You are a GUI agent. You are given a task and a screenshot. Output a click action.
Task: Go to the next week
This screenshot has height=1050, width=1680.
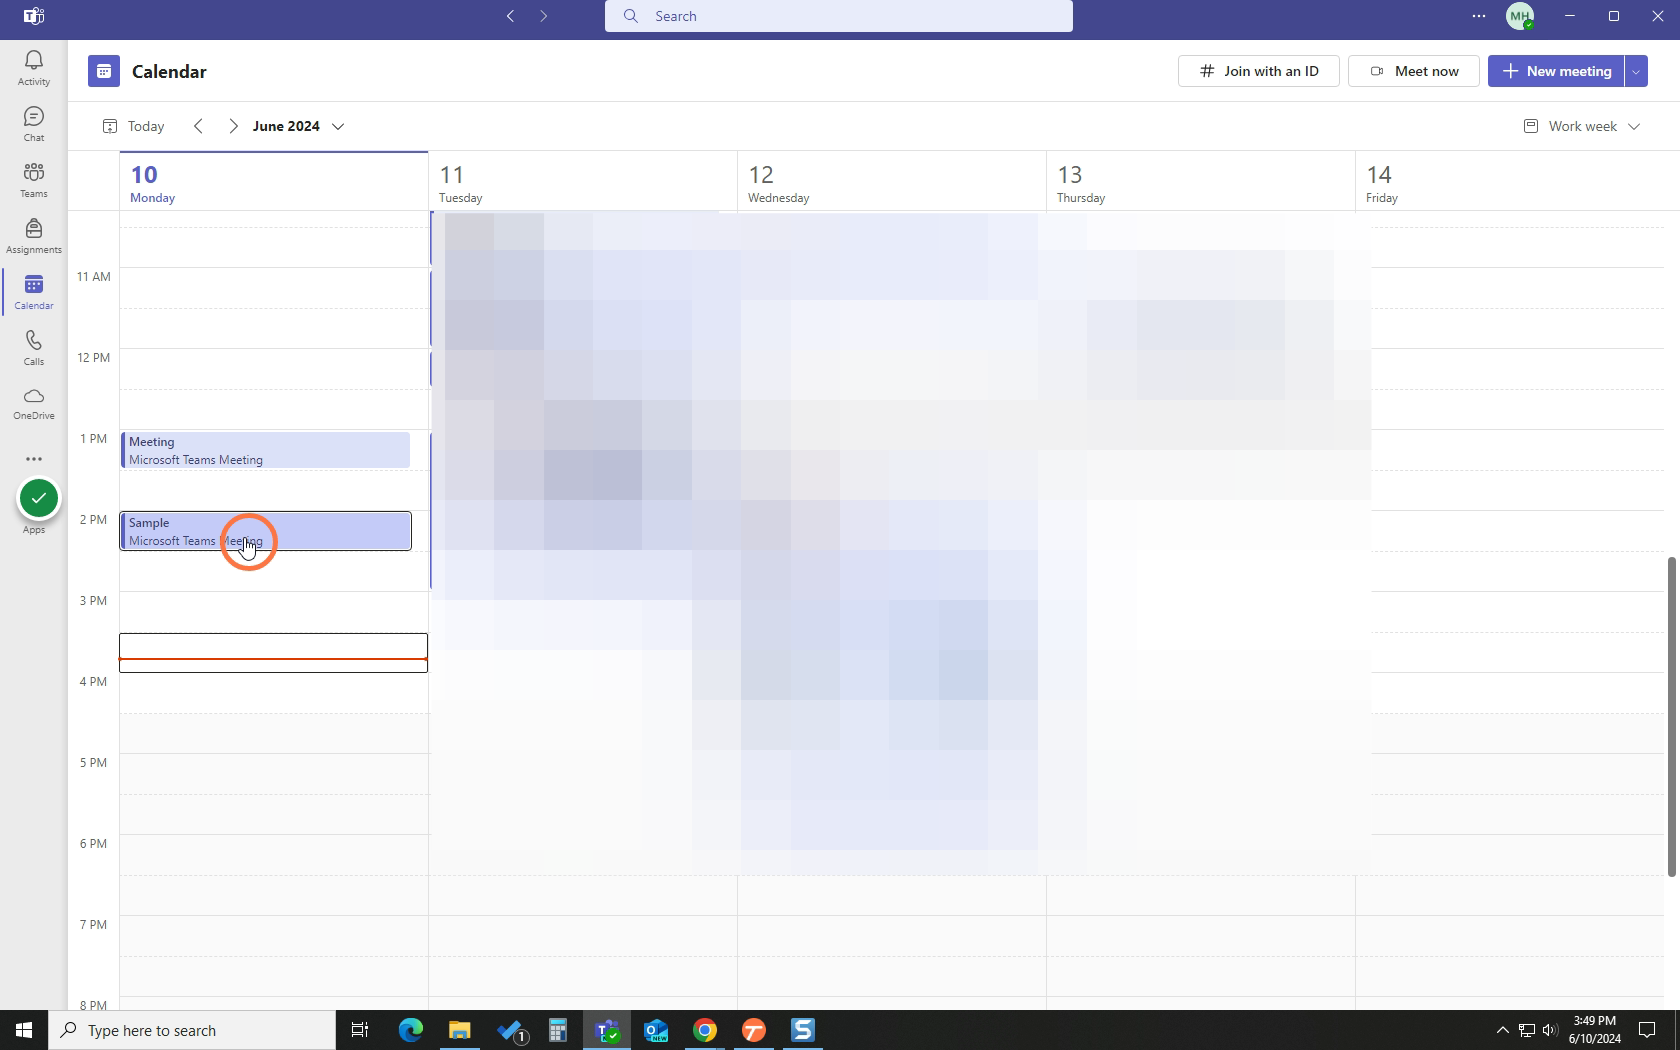pos(233,126)
